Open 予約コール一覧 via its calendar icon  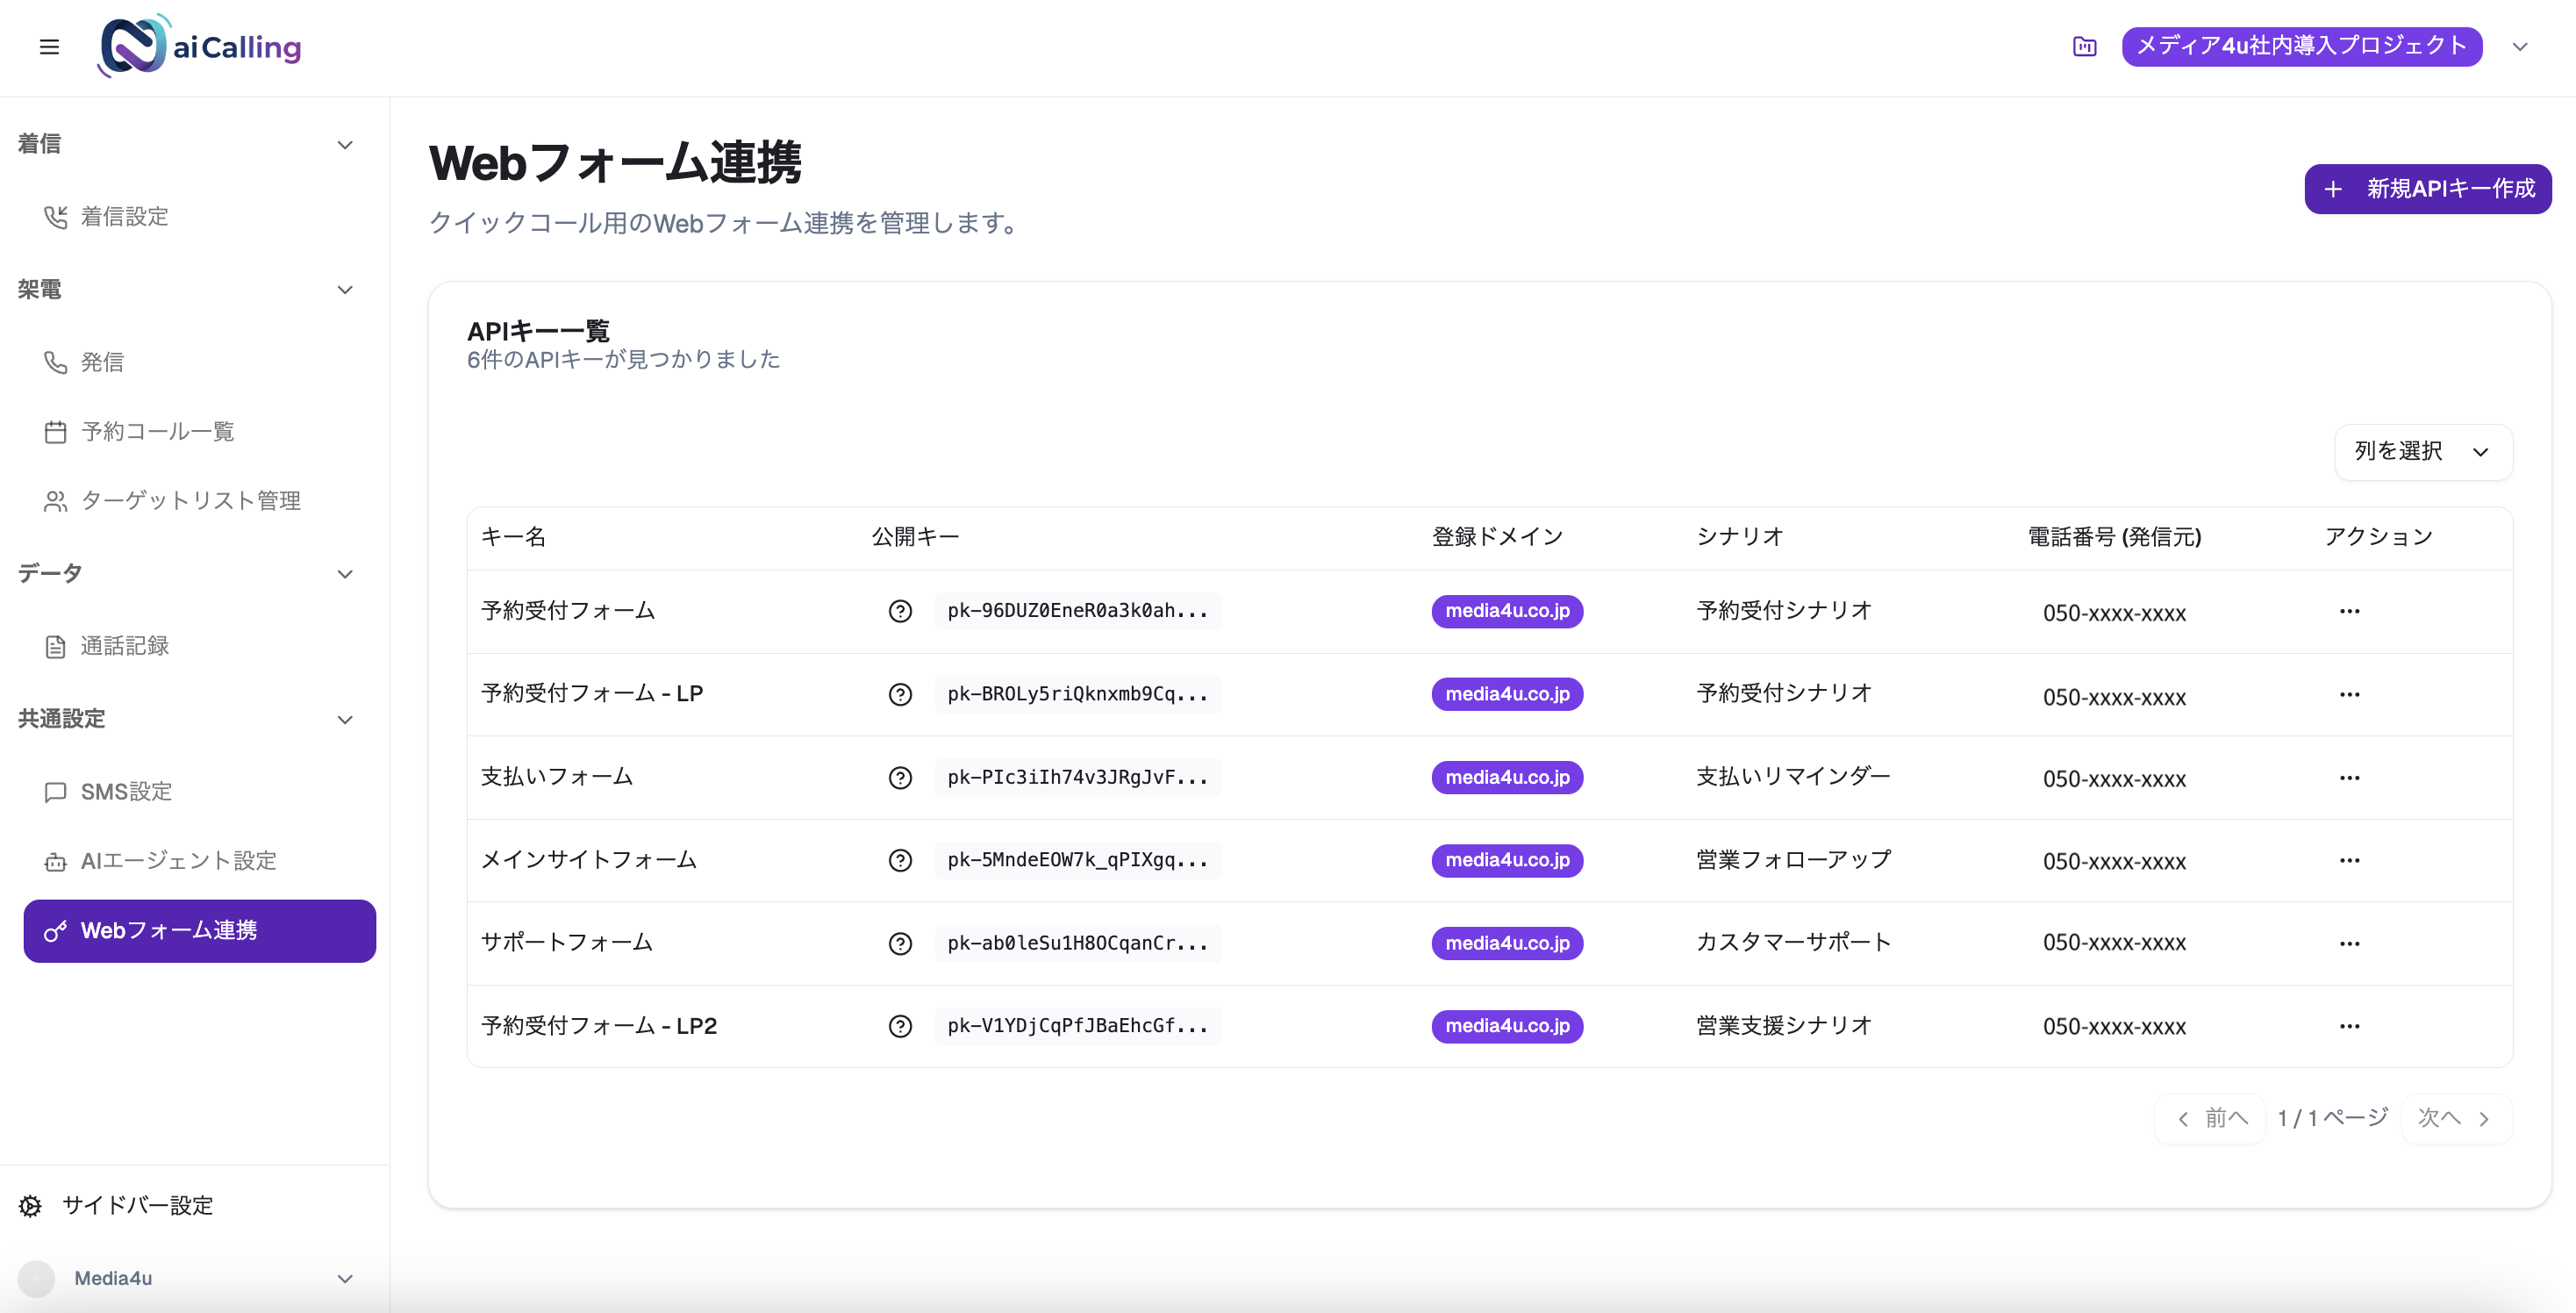[56, 431]
